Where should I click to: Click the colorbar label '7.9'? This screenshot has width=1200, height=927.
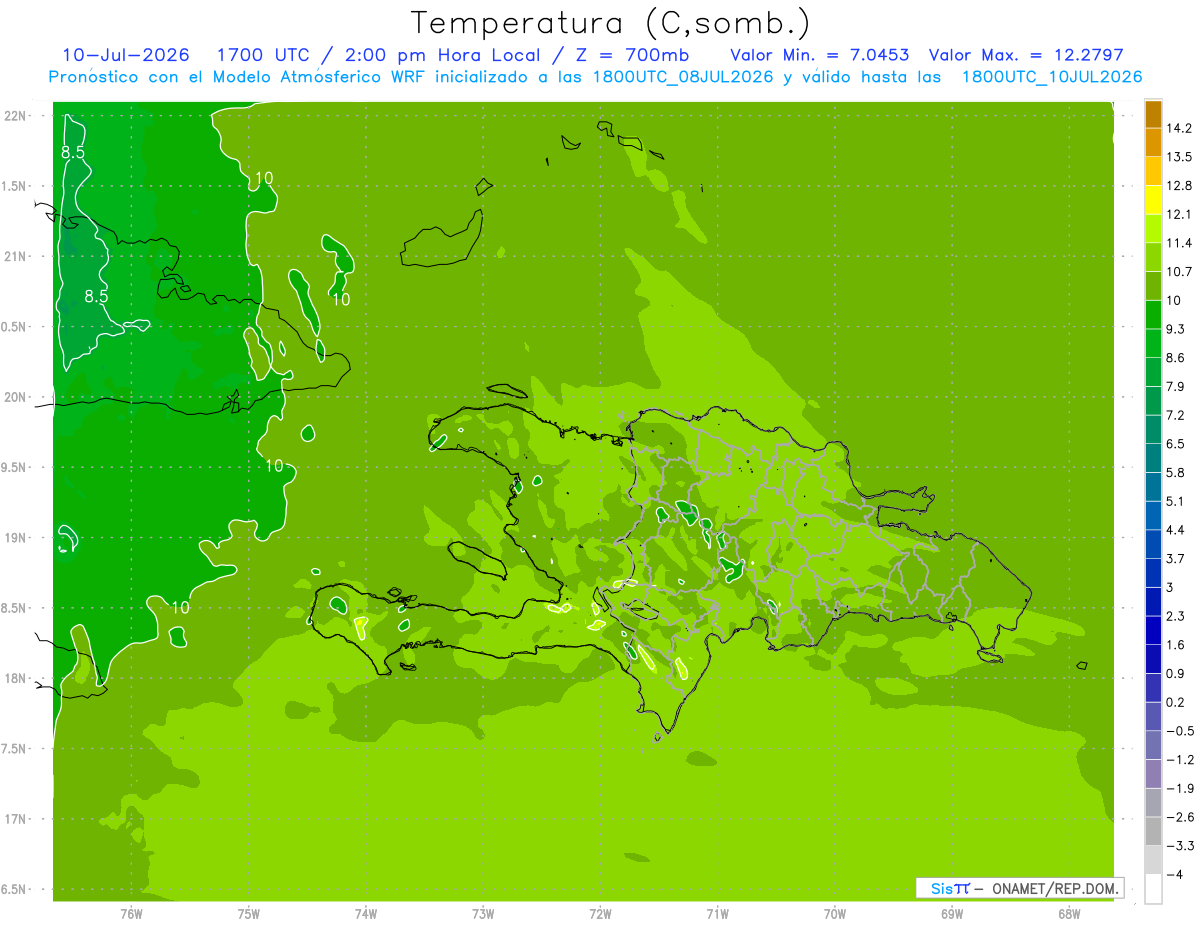pyautogui.click(x=1176, y=387)
